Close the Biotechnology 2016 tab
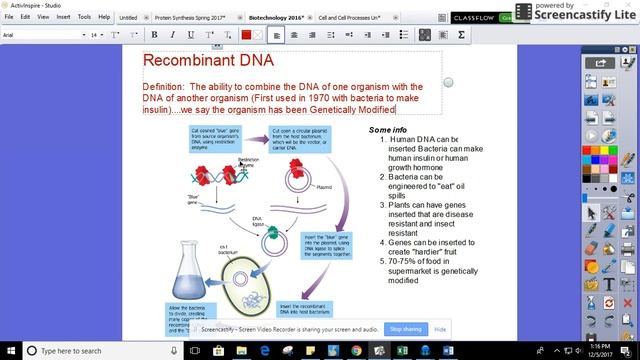This screenshot has height=360, width=640. tap(310, 18)
